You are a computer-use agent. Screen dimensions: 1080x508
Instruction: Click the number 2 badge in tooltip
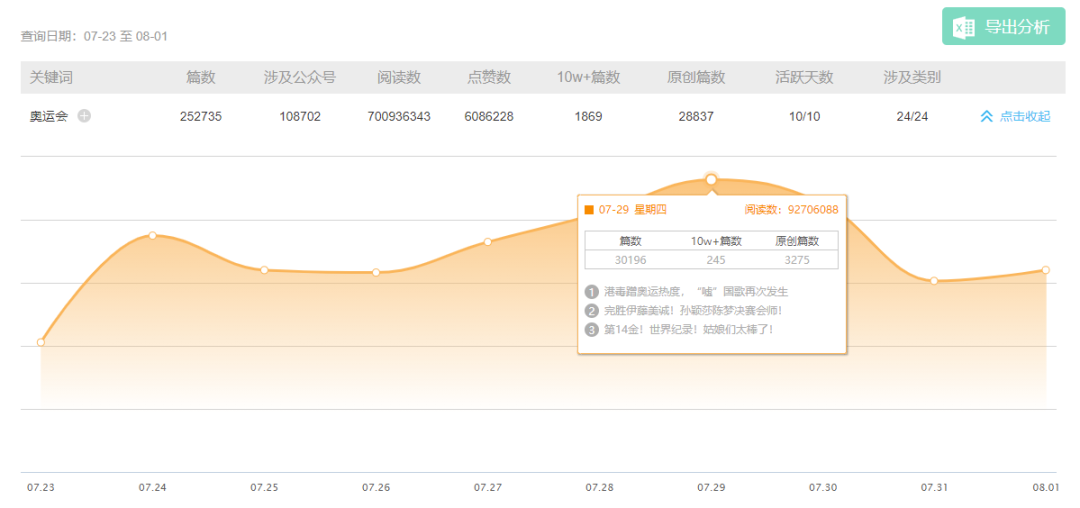(592, 310)
